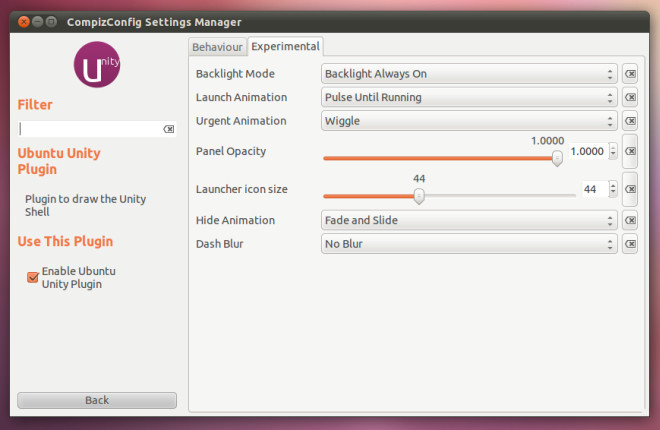Open the Urgent Animation dropdown

pyautogui.click(x=469, y=121)
